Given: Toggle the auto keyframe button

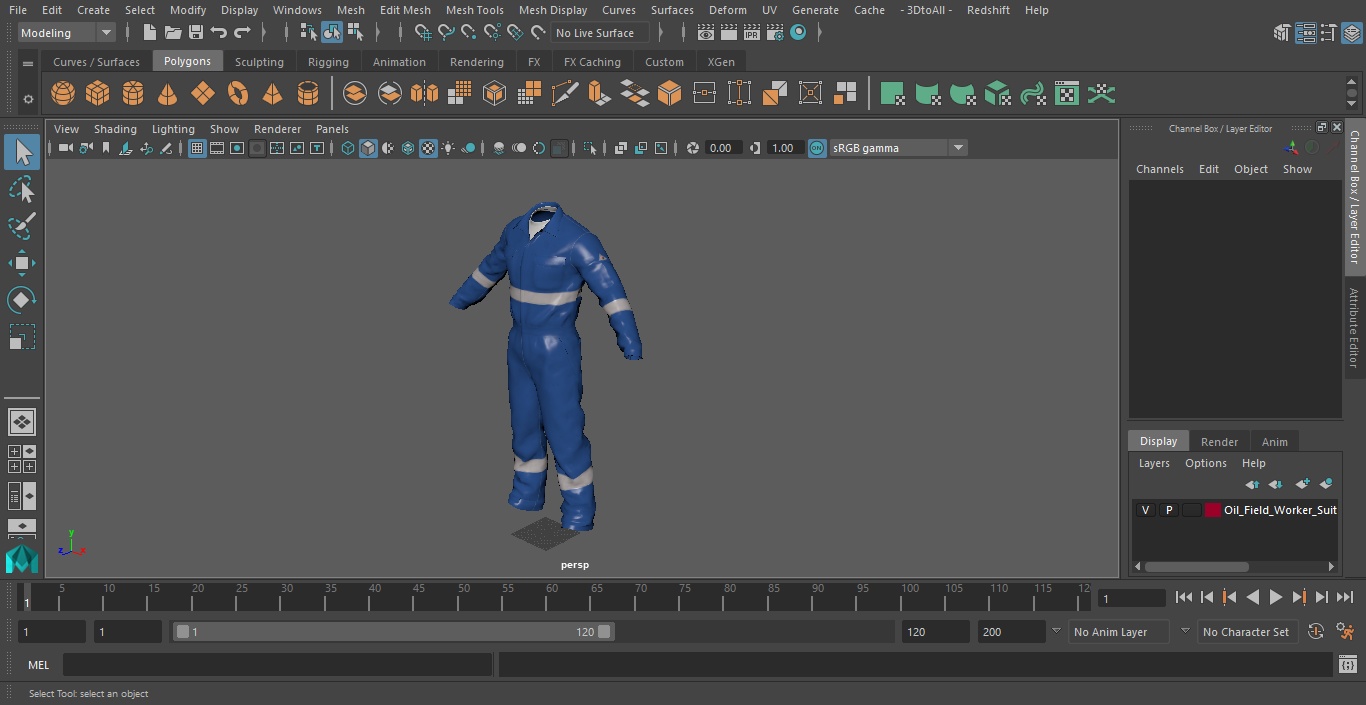Looking at the screenshot, I should [x=1316, y=632].
